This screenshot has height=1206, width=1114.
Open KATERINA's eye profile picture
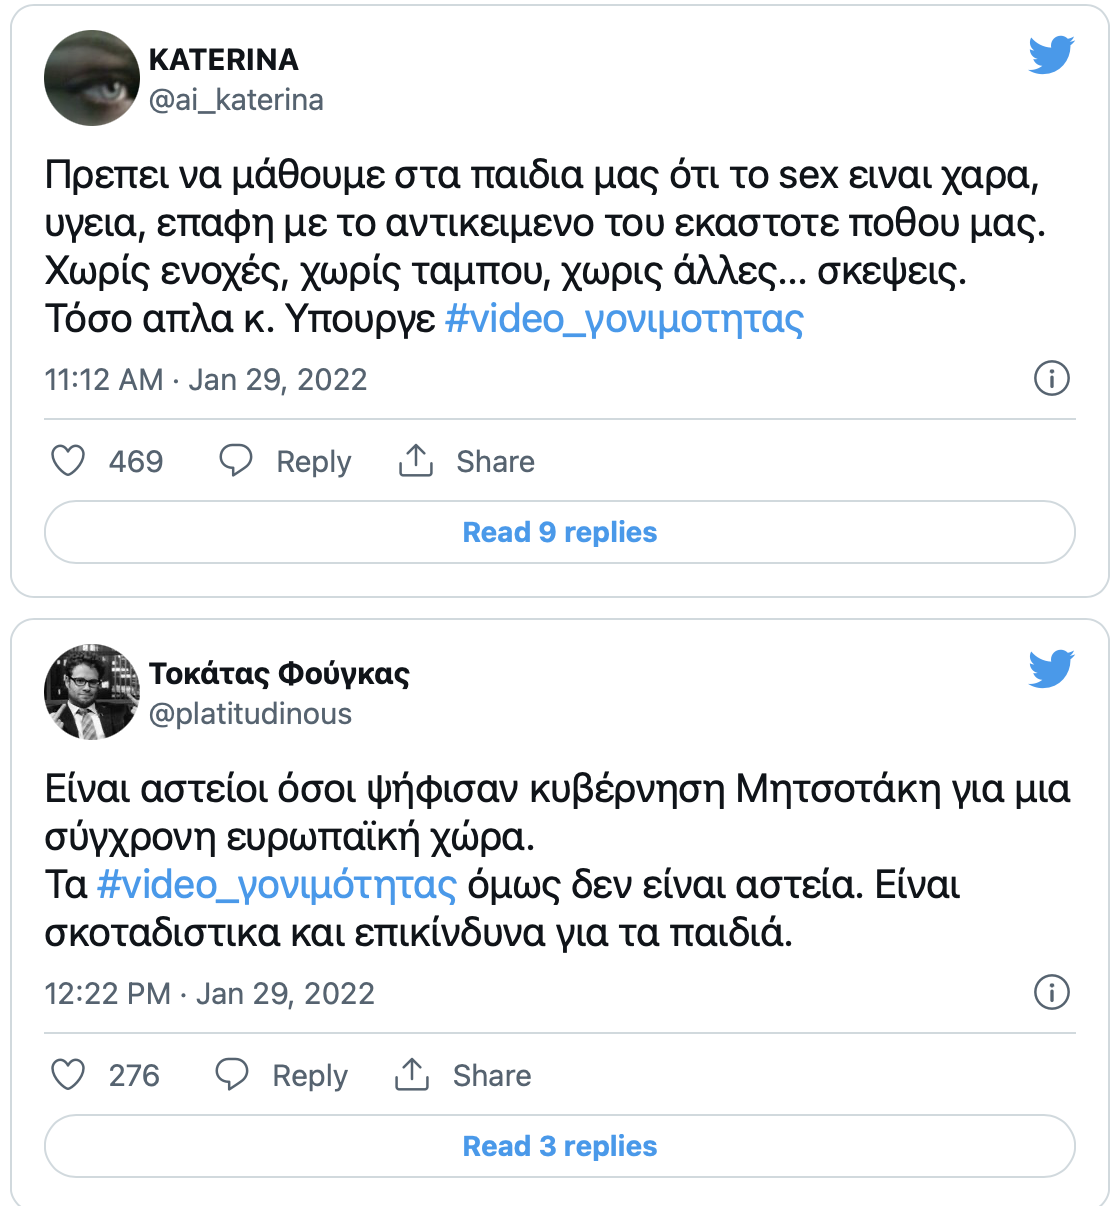pos(92,78)
